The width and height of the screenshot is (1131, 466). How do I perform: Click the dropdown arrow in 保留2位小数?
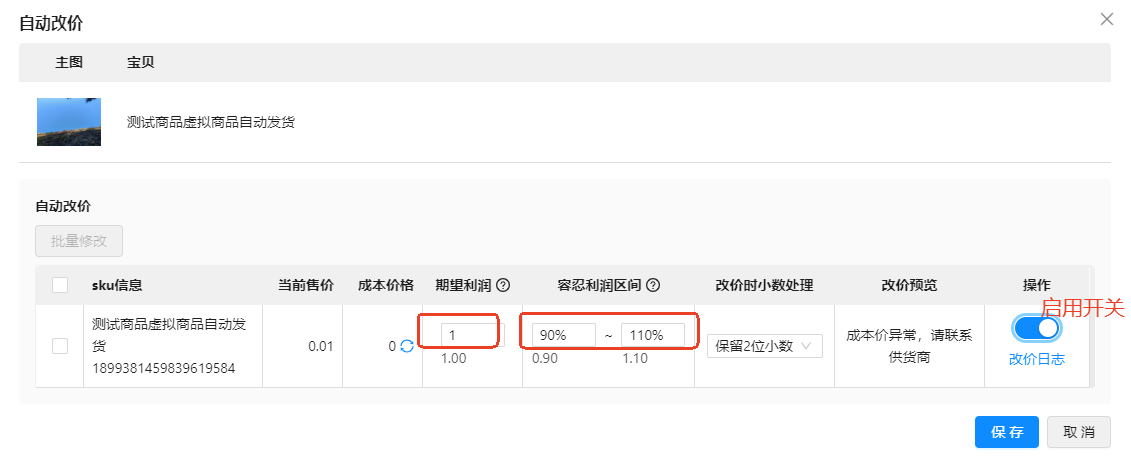[x=807, y=346]
